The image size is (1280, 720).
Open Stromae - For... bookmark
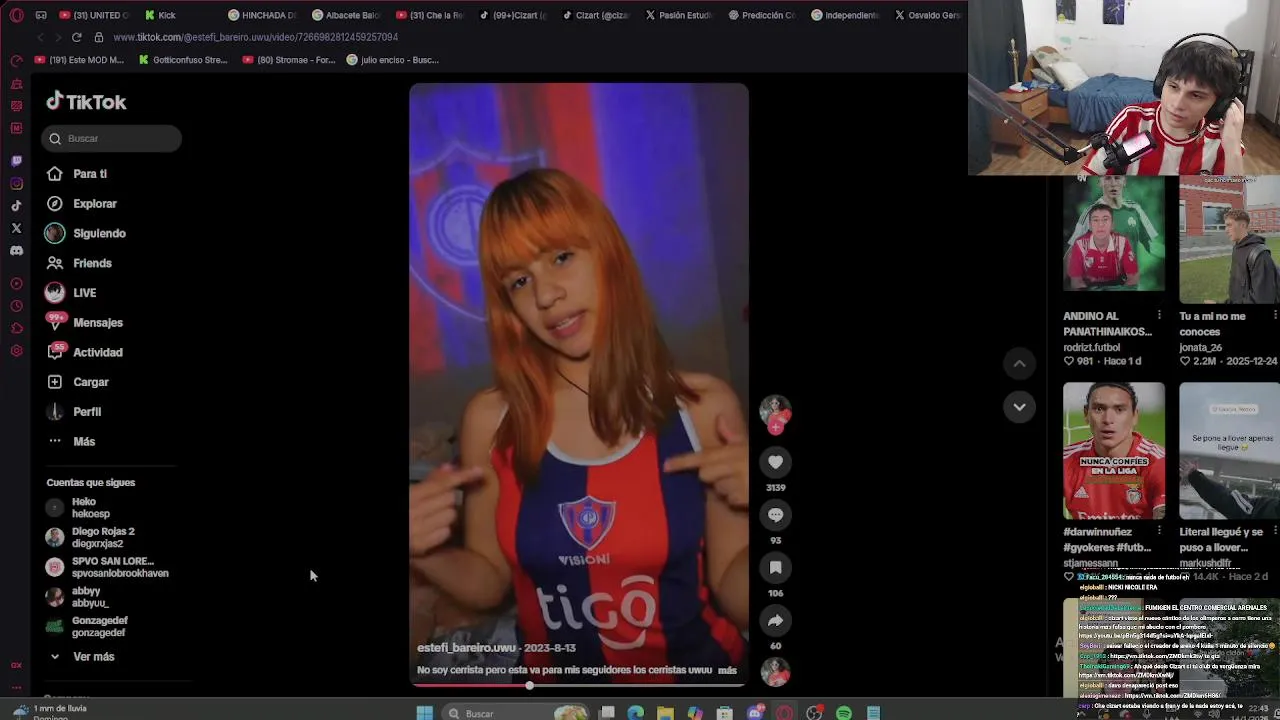[x=288, y=60]
